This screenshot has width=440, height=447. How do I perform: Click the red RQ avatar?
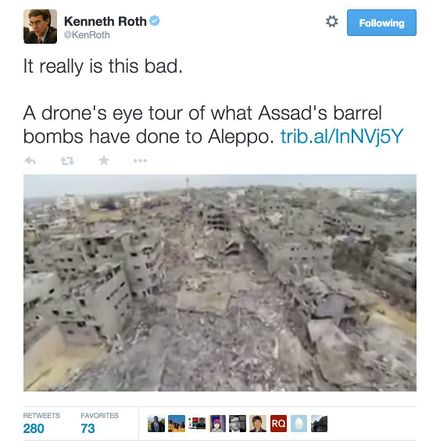pos(279,424)
